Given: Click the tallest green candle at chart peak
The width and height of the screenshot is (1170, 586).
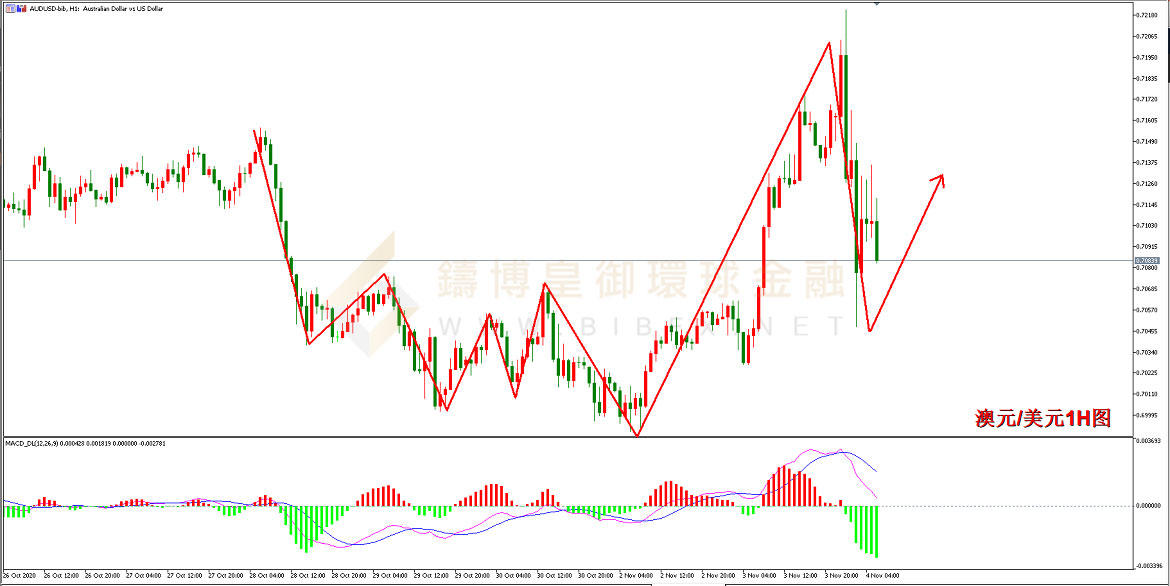Looking at the screenshot, I should point(845,110).
